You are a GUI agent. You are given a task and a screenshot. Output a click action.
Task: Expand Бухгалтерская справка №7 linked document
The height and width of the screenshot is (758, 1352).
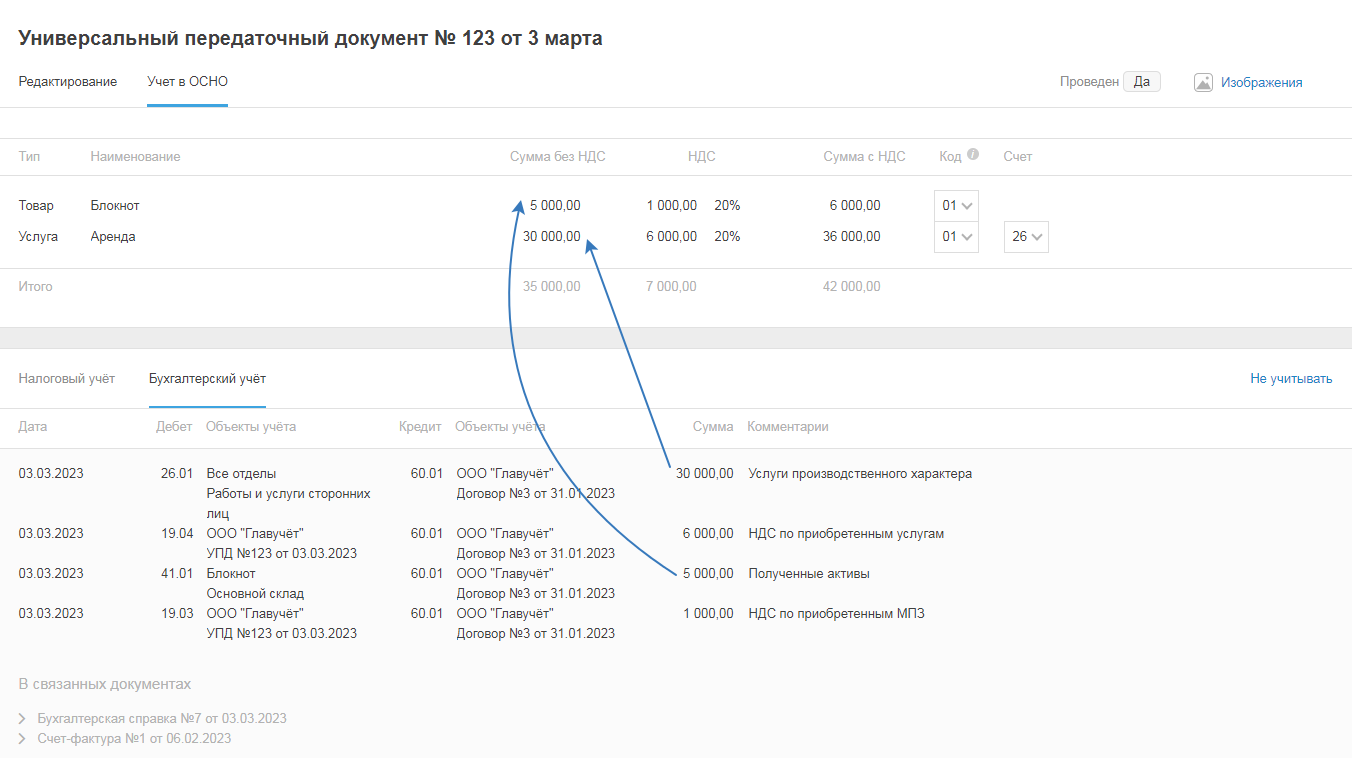point(161,718)
